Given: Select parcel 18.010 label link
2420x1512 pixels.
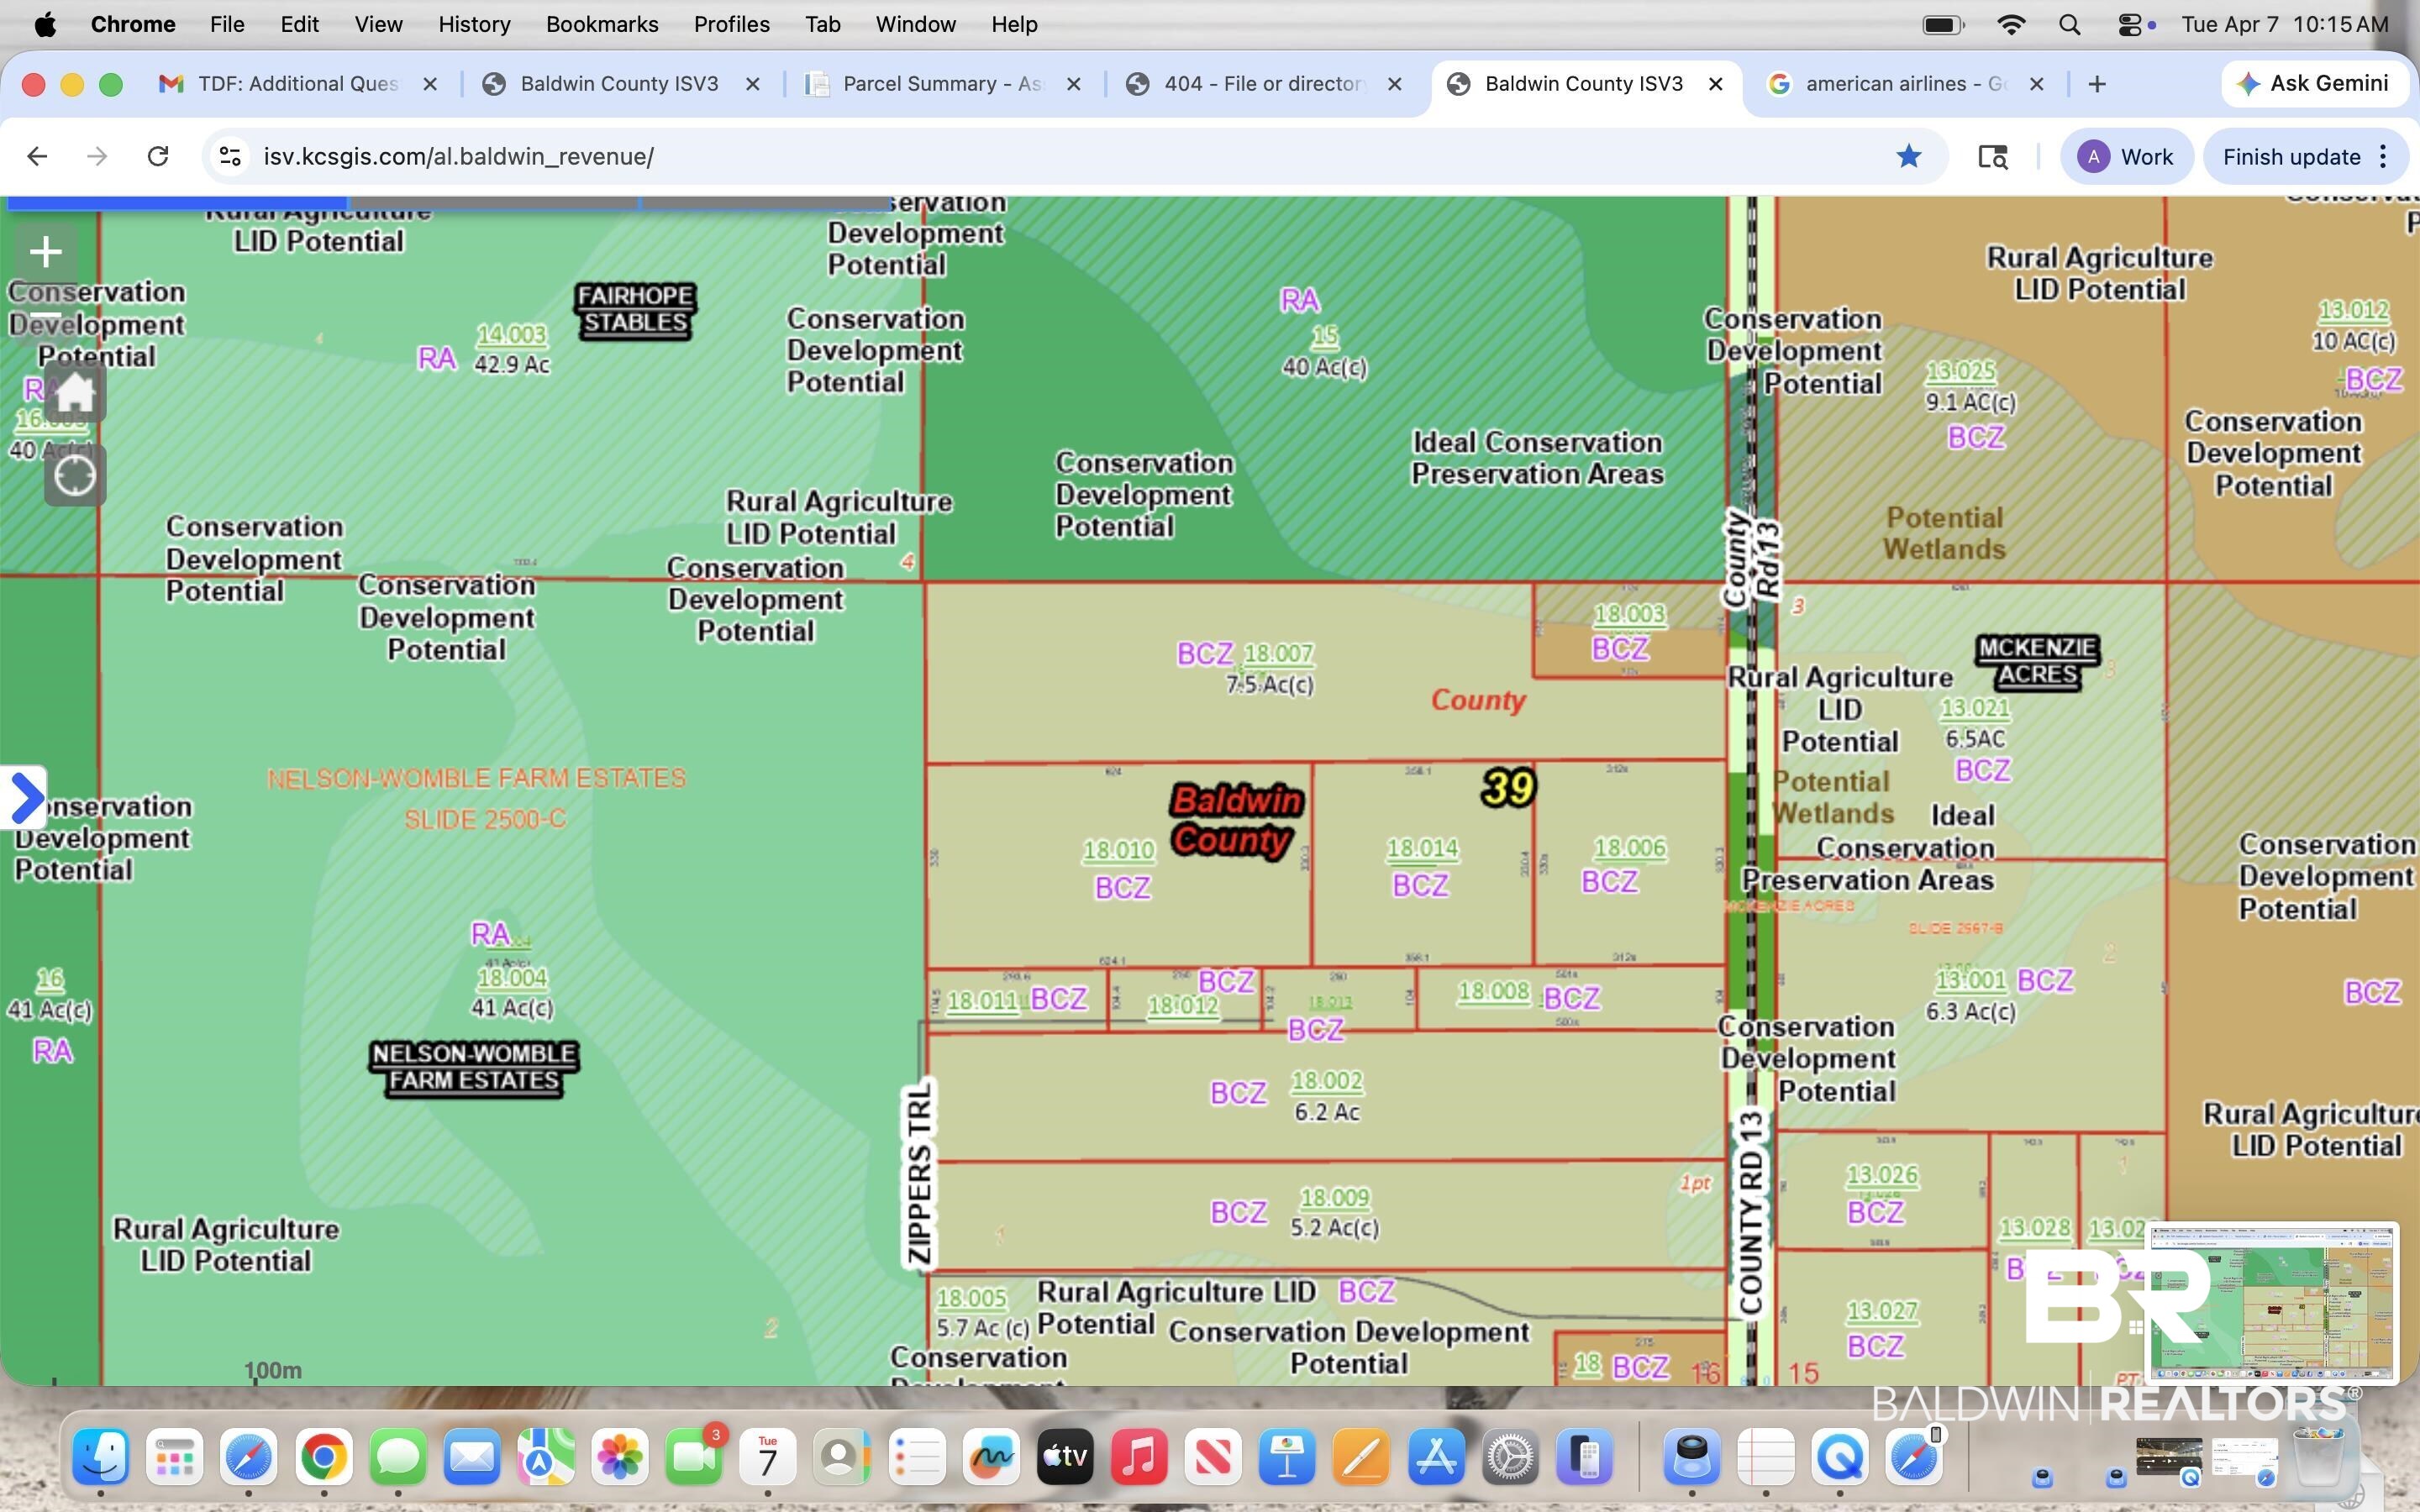Looking at the screenshot, I should coord(1119,850).
